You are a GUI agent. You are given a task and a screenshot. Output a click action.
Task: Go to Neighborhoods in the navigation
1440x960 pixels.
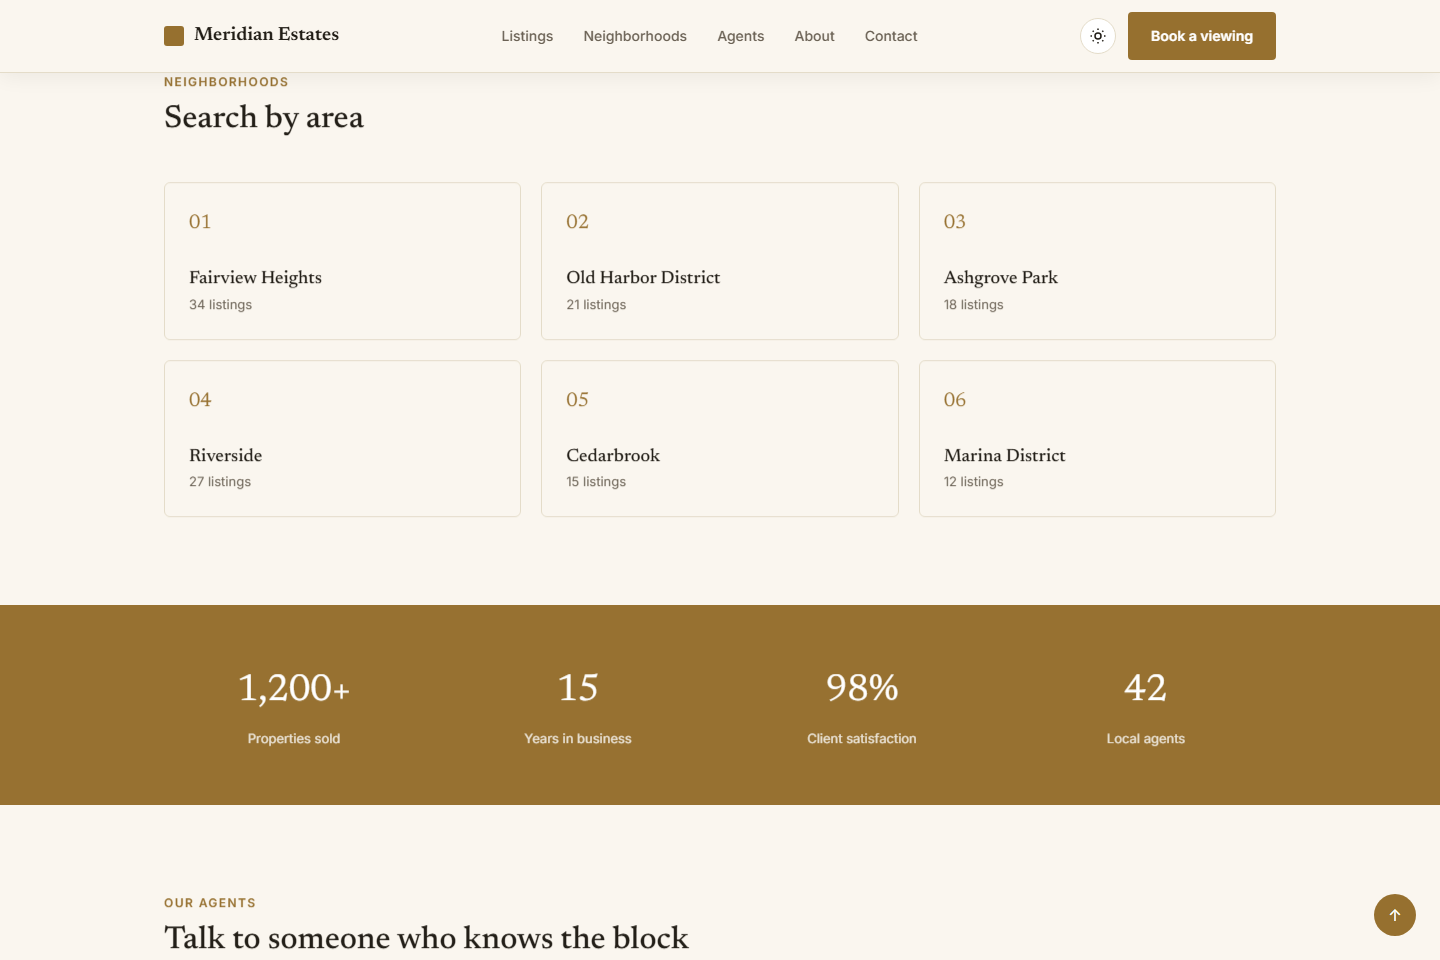635,36
